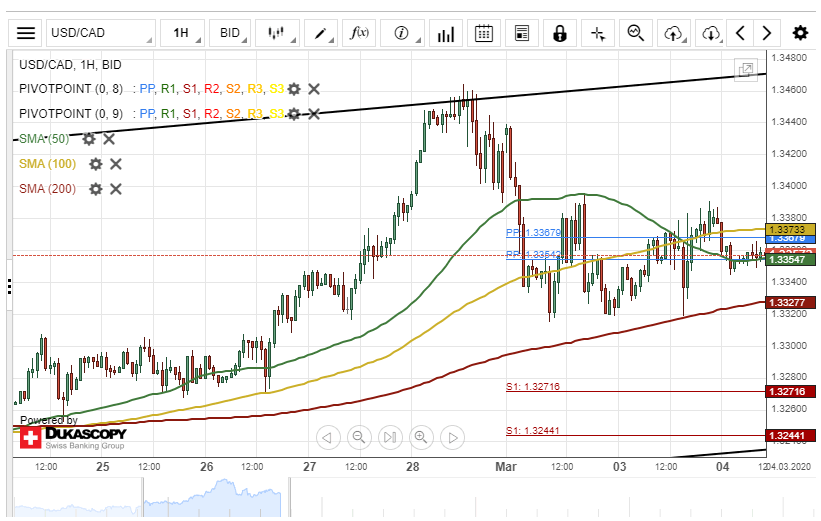
Task: Activate the crosshair cursor tool
Action: [598, 34]
